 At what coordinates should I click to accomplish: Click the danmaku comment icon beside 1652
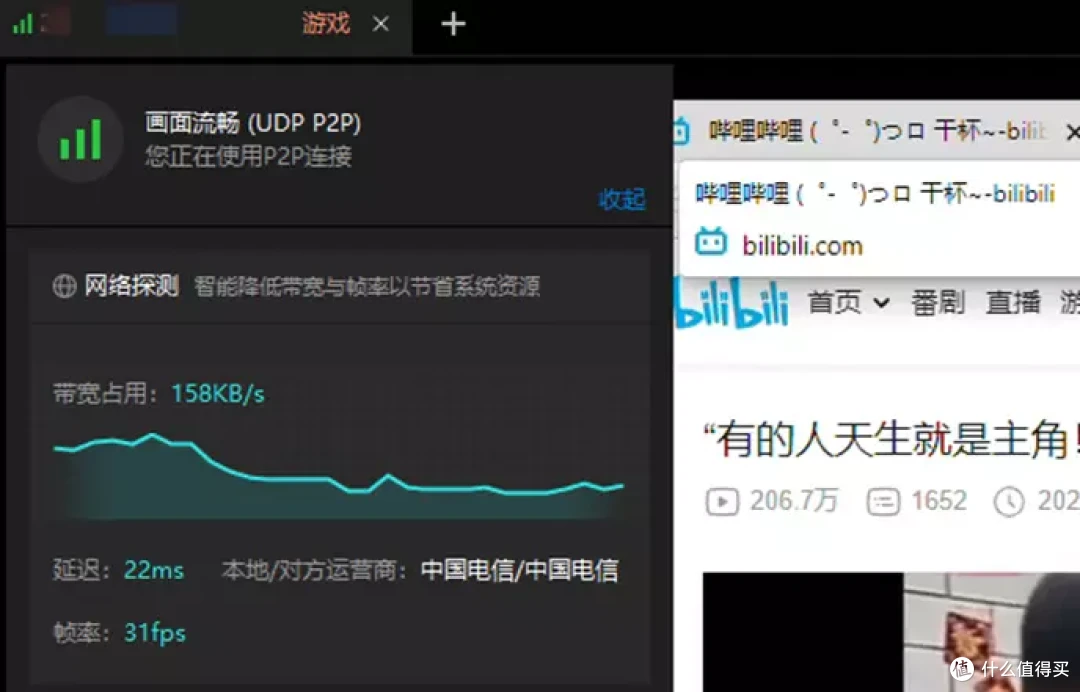883,501
